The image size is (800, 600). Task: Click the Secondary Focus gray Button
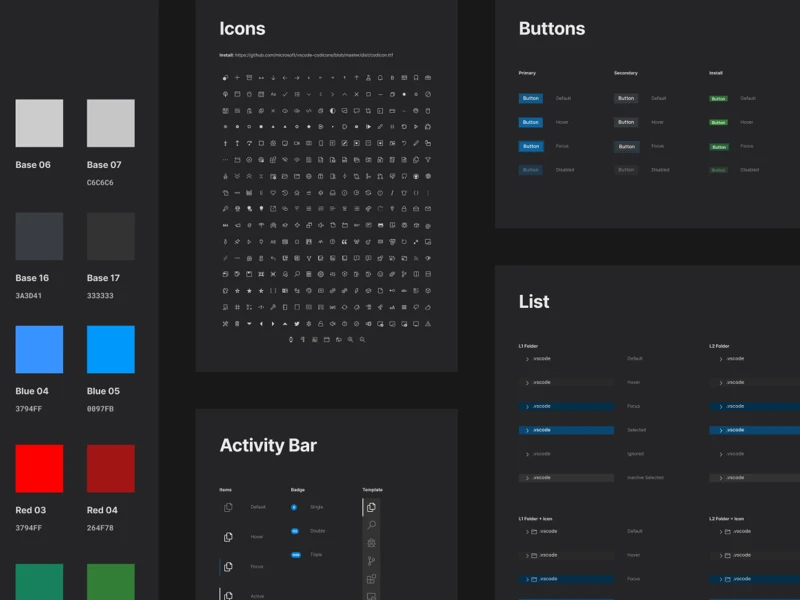pyautogui.click(x=627, y=146)
